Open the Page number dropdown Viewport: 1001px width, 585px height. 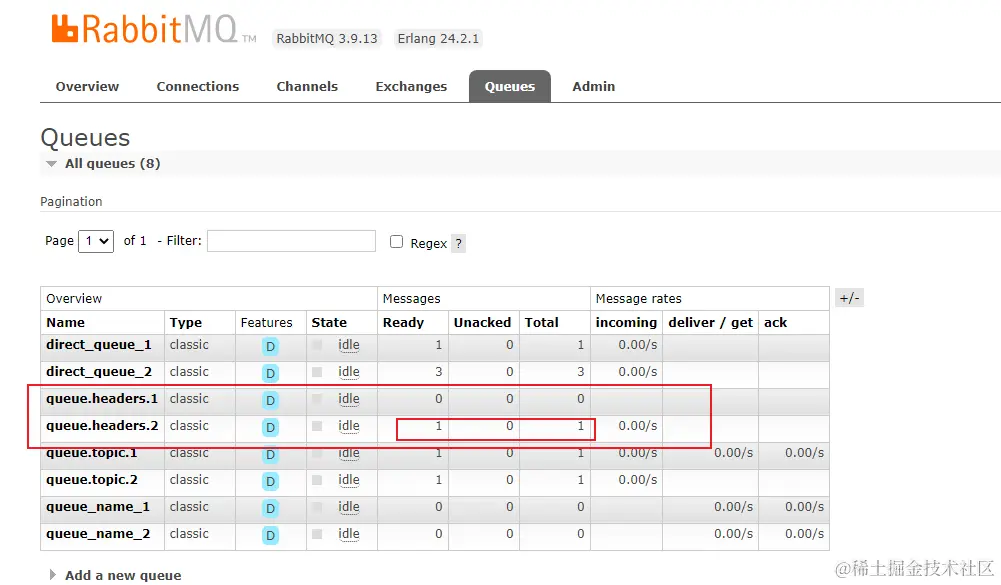tap(96, 241)
